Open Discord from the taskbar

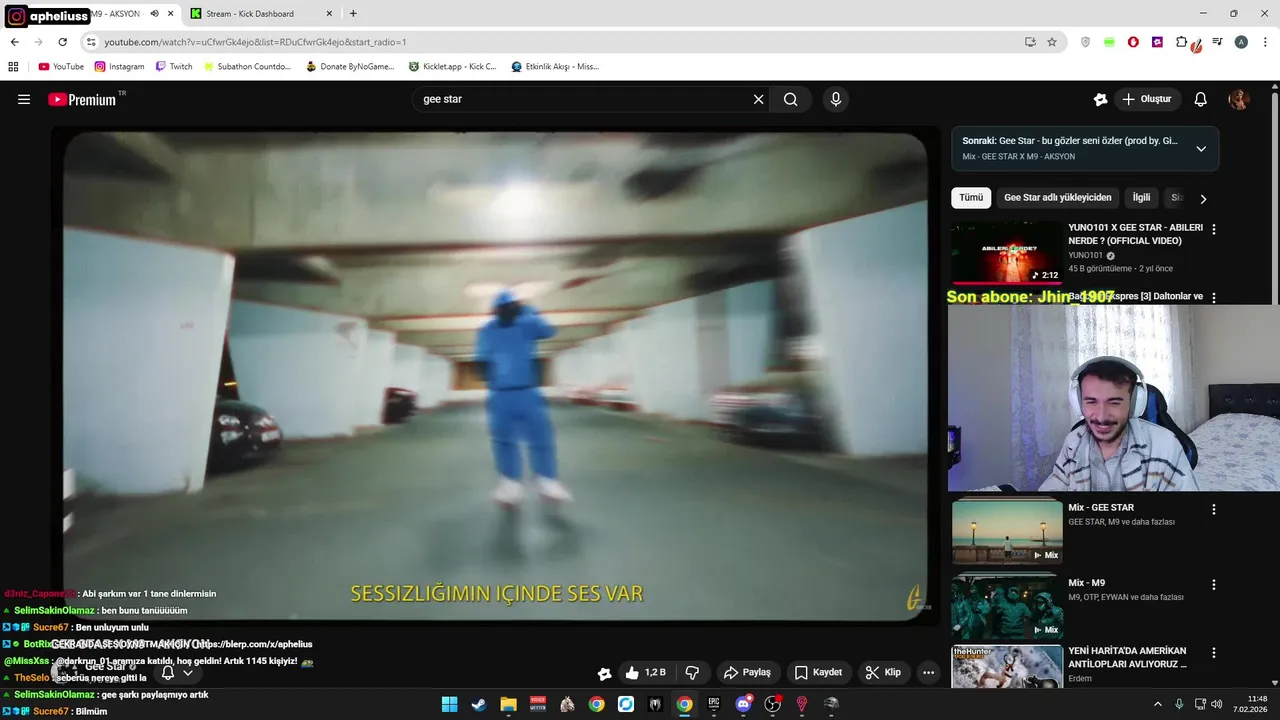(x=743, y=704)
